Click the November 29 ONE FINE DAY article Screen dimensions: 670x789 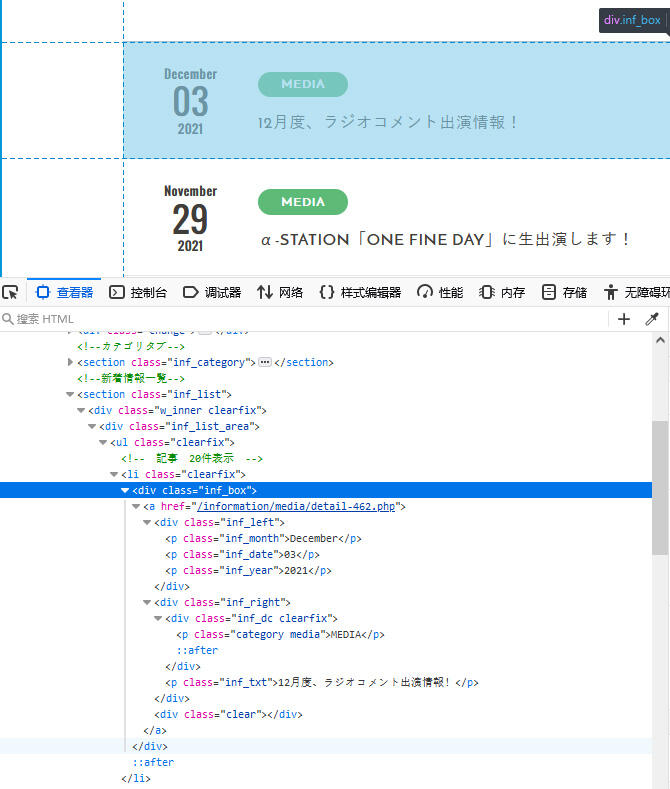(x=396, y=218)
